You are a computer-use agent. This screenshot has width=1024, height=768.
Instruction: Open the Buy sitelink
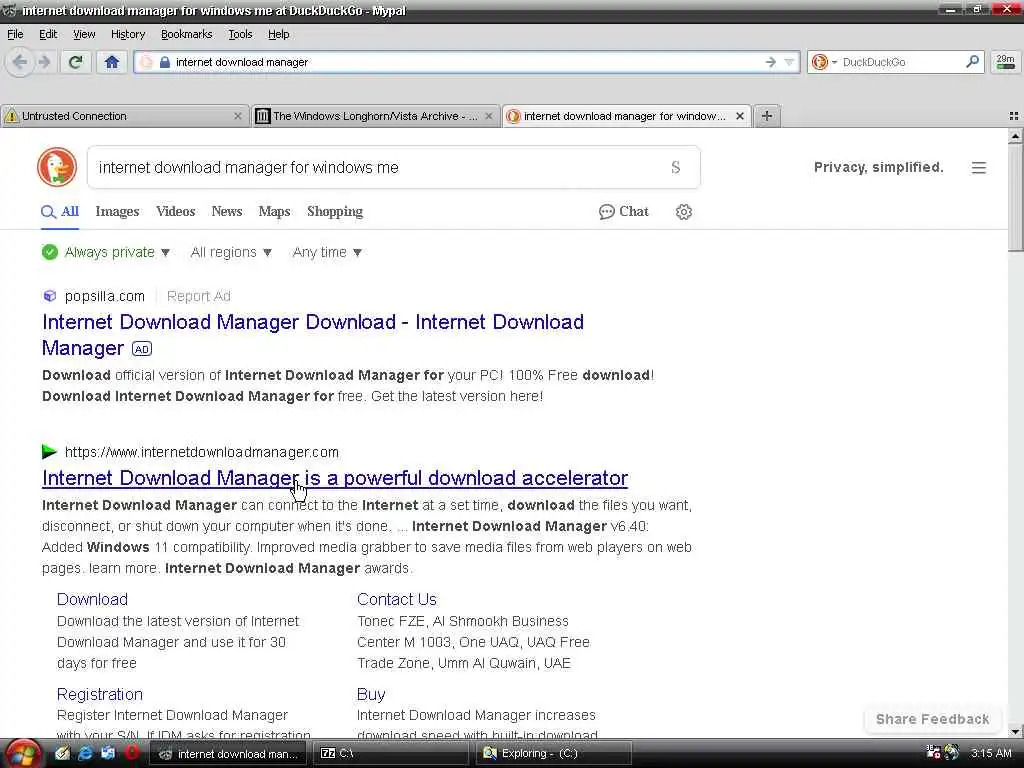(371, 694)
